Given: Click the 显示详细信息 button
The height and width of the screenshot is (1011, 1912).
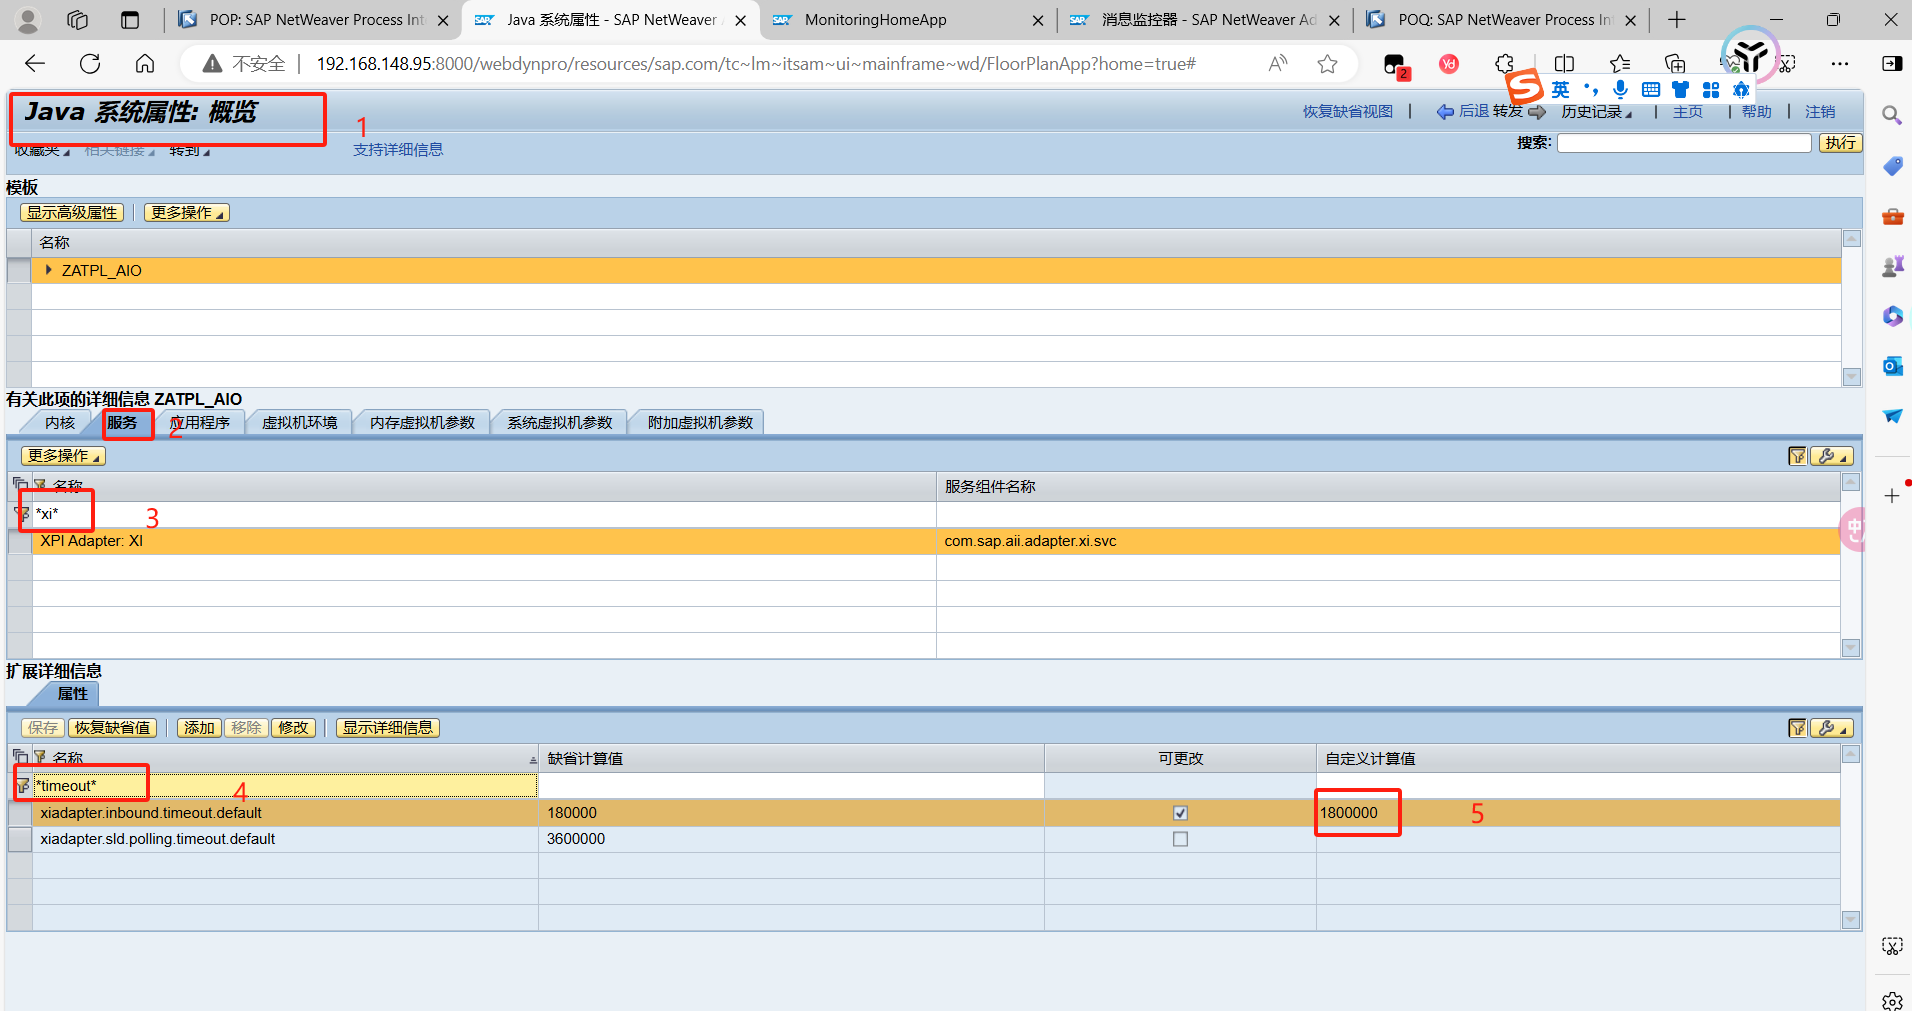Looking at the screenshot, I should (387, 728).
